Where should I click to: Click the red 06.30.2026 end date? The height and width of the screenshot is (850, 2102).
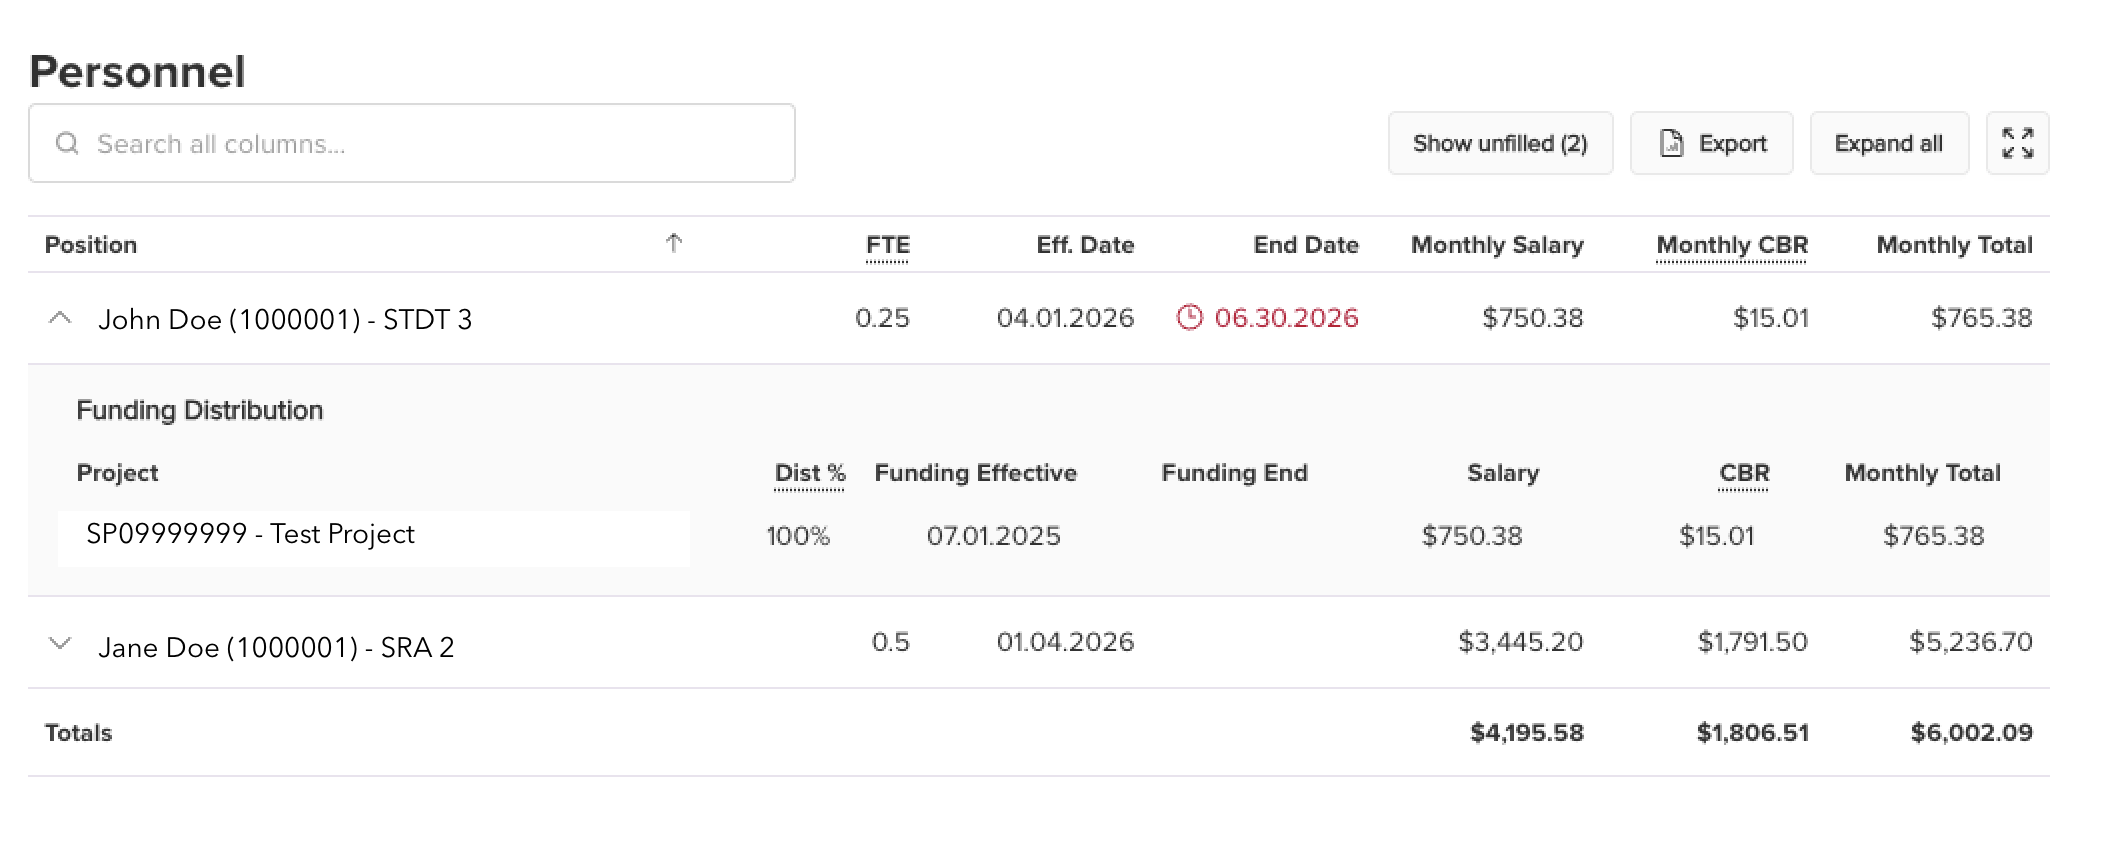pos(1286,318)
